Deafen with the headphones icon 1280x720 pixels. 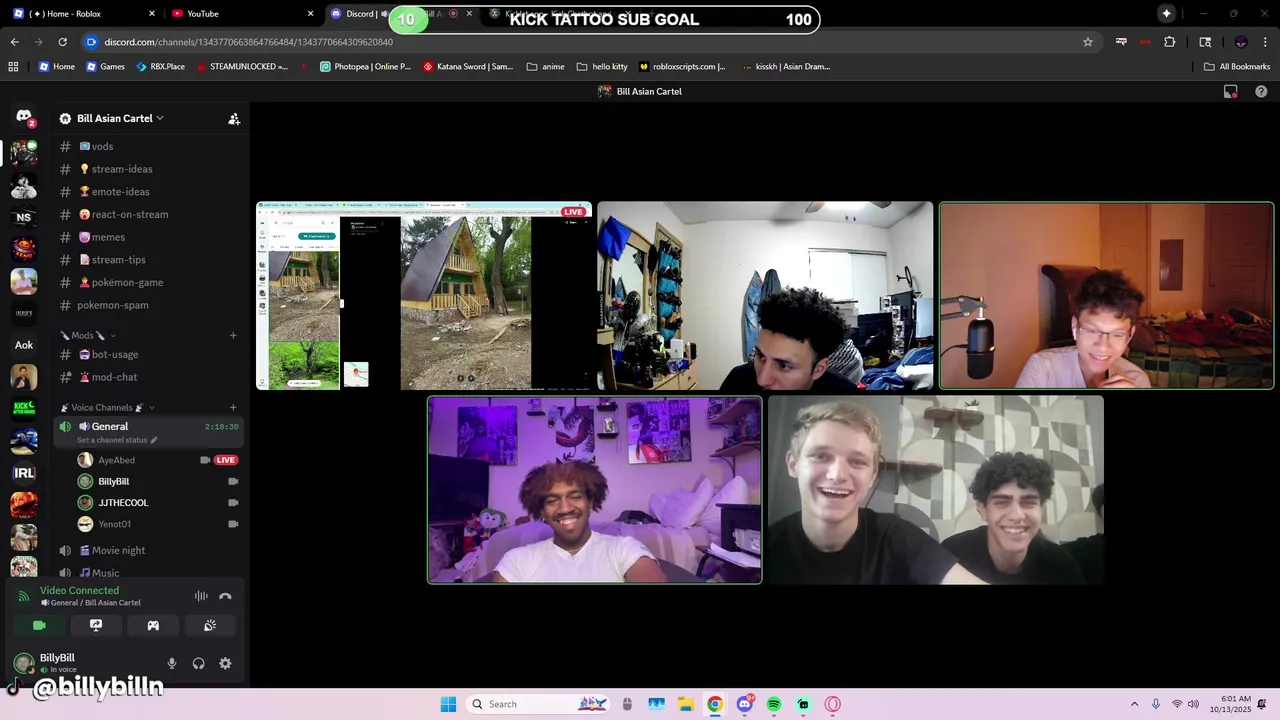click(198, 663)
